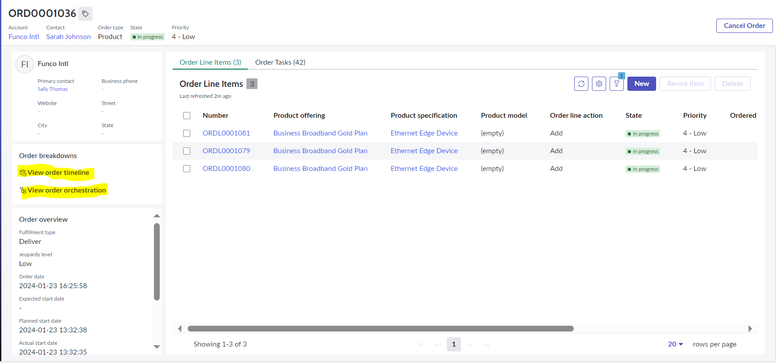Open order line ORDL0001079
The width and height of the screenshot is (776, 363).
point(226,151)
